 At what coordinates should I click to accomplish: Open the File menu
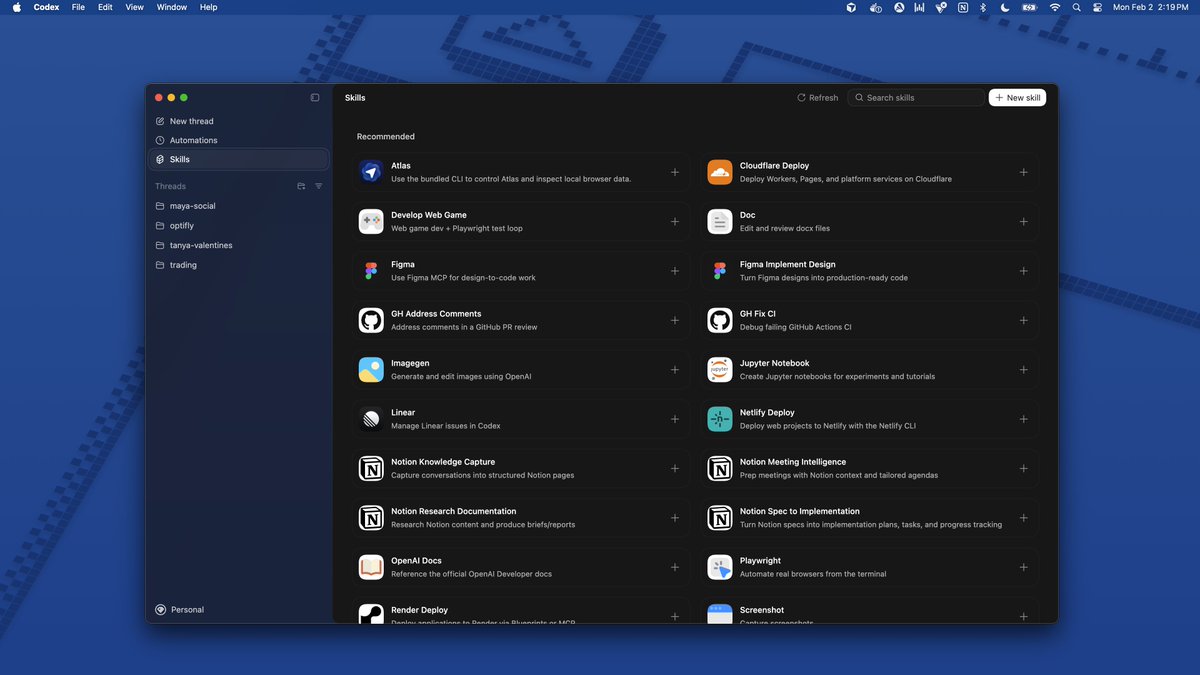[78, 7]
